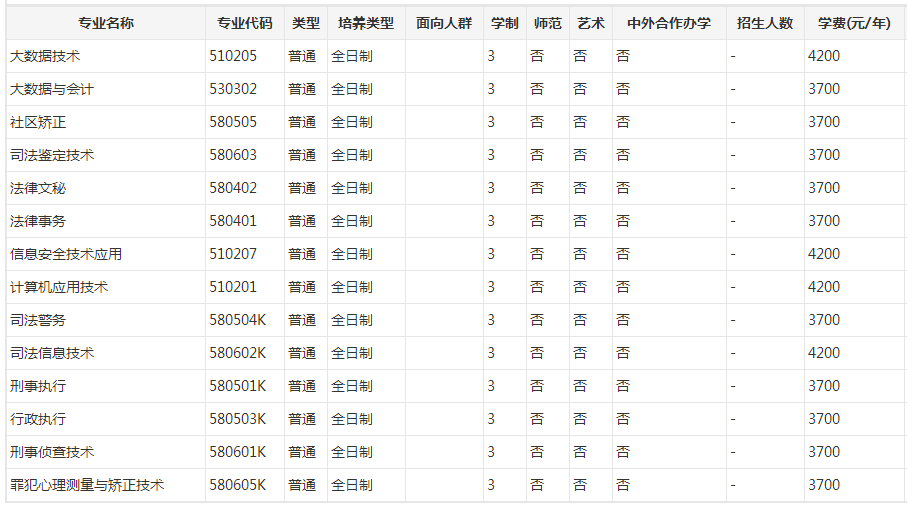Click major code 580504K
This screenshot has height=508, width=907.
pyautogui.click(x=238, y=320)
